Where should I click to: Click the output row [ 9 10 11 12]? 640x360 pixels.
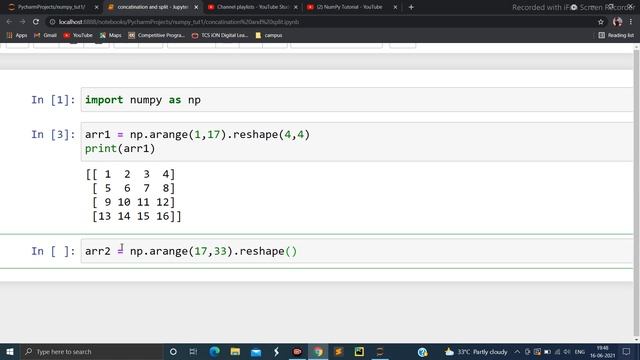click(133, 202)
